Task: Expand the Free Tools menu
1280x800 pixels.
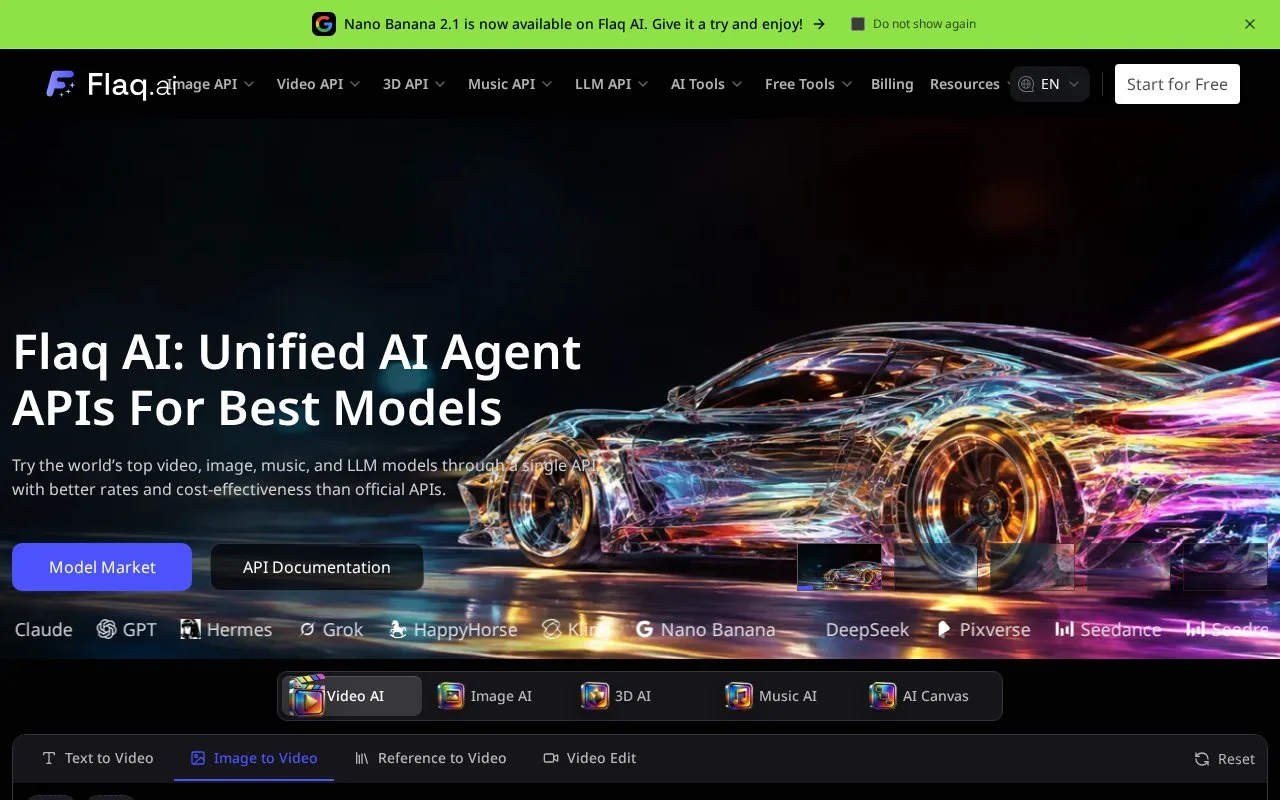Action: tap(808, 84)
